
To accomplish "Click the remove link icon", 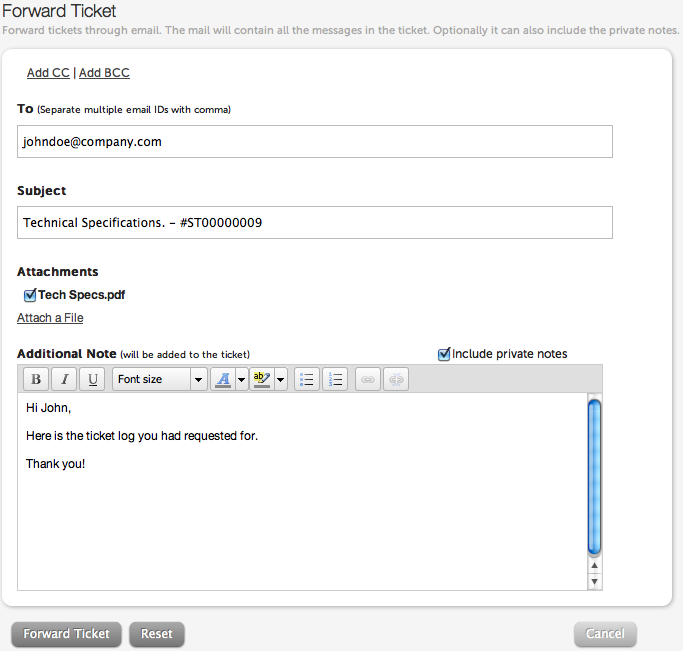I will click(396, 380).
